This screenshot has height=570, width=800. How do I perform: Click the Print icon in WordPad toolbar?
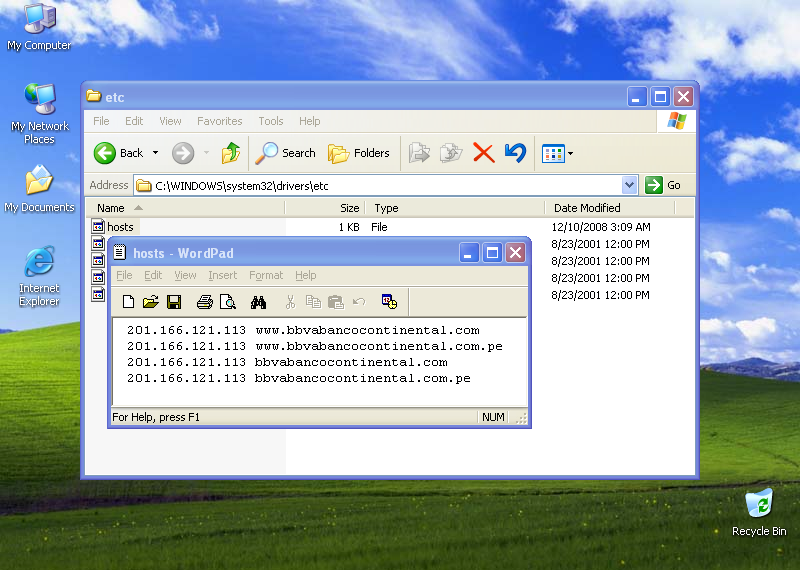coord(205,302)
